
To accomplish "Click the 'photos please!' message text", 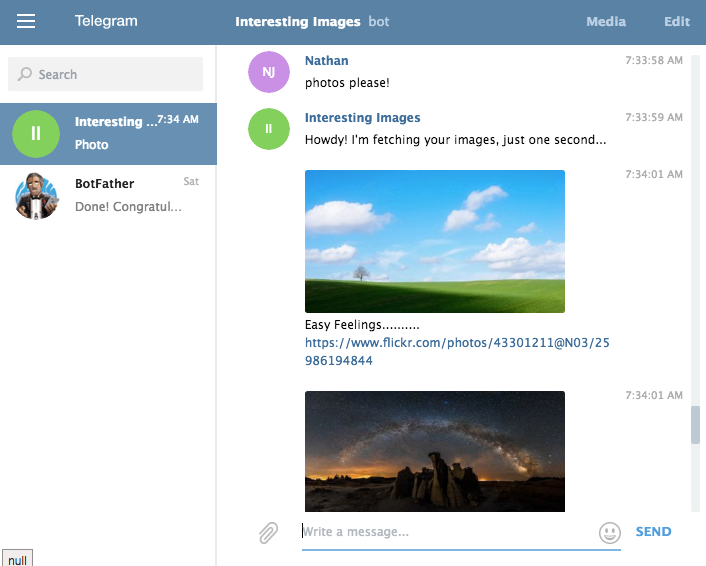I will [347, 83].
